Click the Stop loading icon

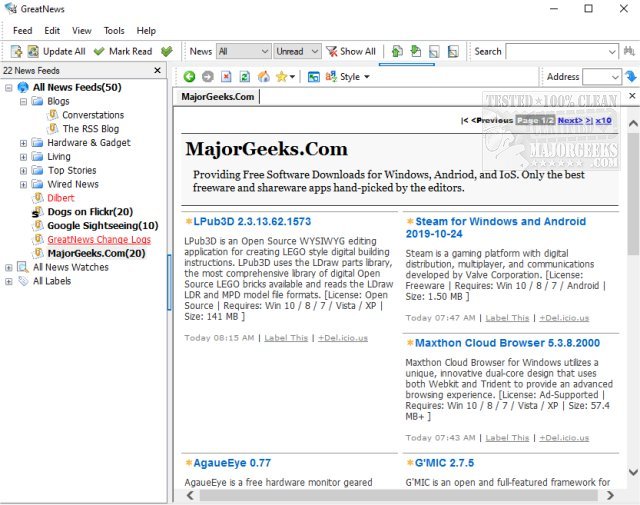226,76
